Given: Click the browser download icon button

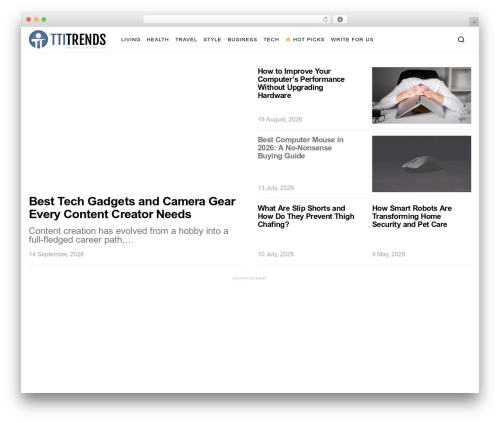Looking at the screenshot, I should 340,20.
